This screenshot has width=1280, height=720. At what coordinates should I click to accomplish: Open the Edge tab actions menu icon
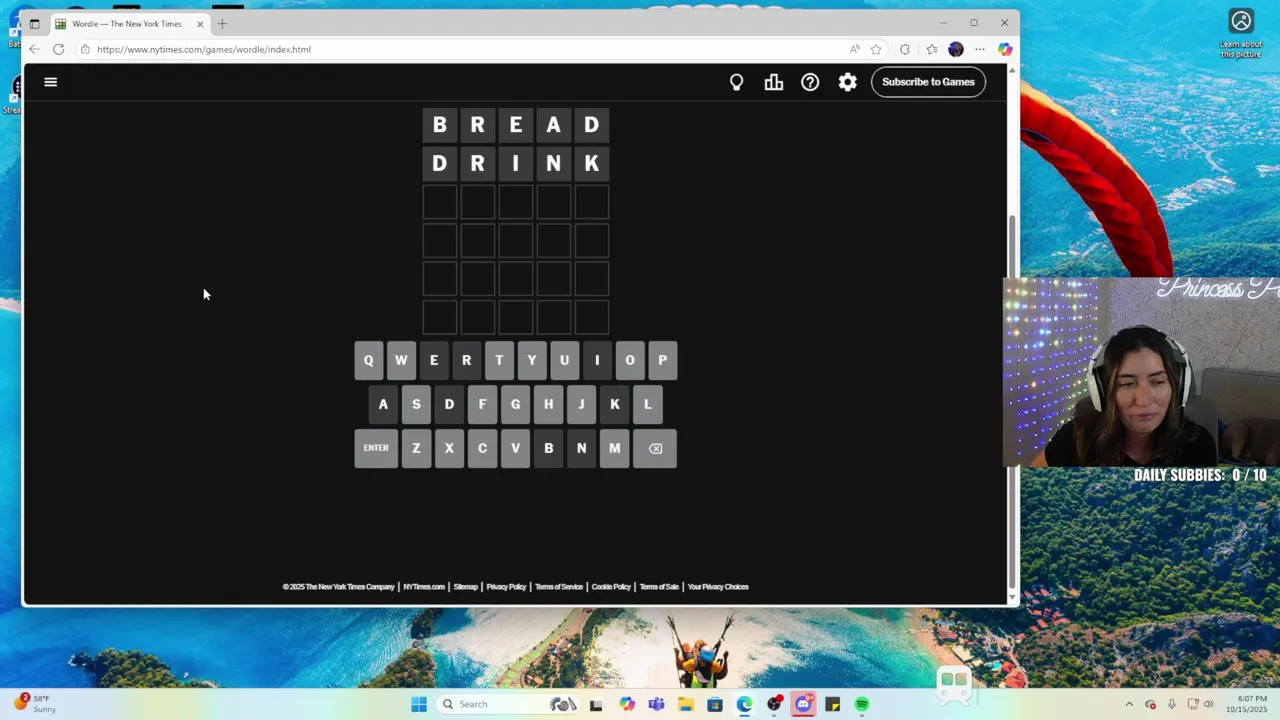34,24
